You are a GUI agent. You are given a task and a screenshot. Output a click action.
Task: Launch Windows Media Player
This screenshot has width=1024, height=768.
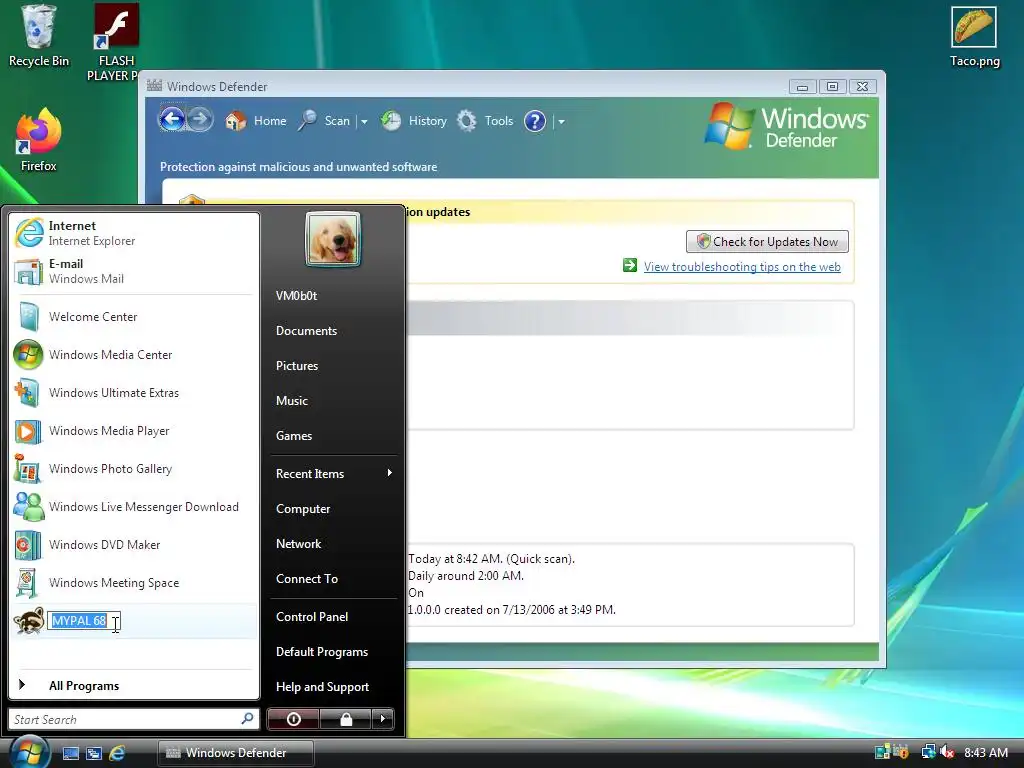point(134,431)
